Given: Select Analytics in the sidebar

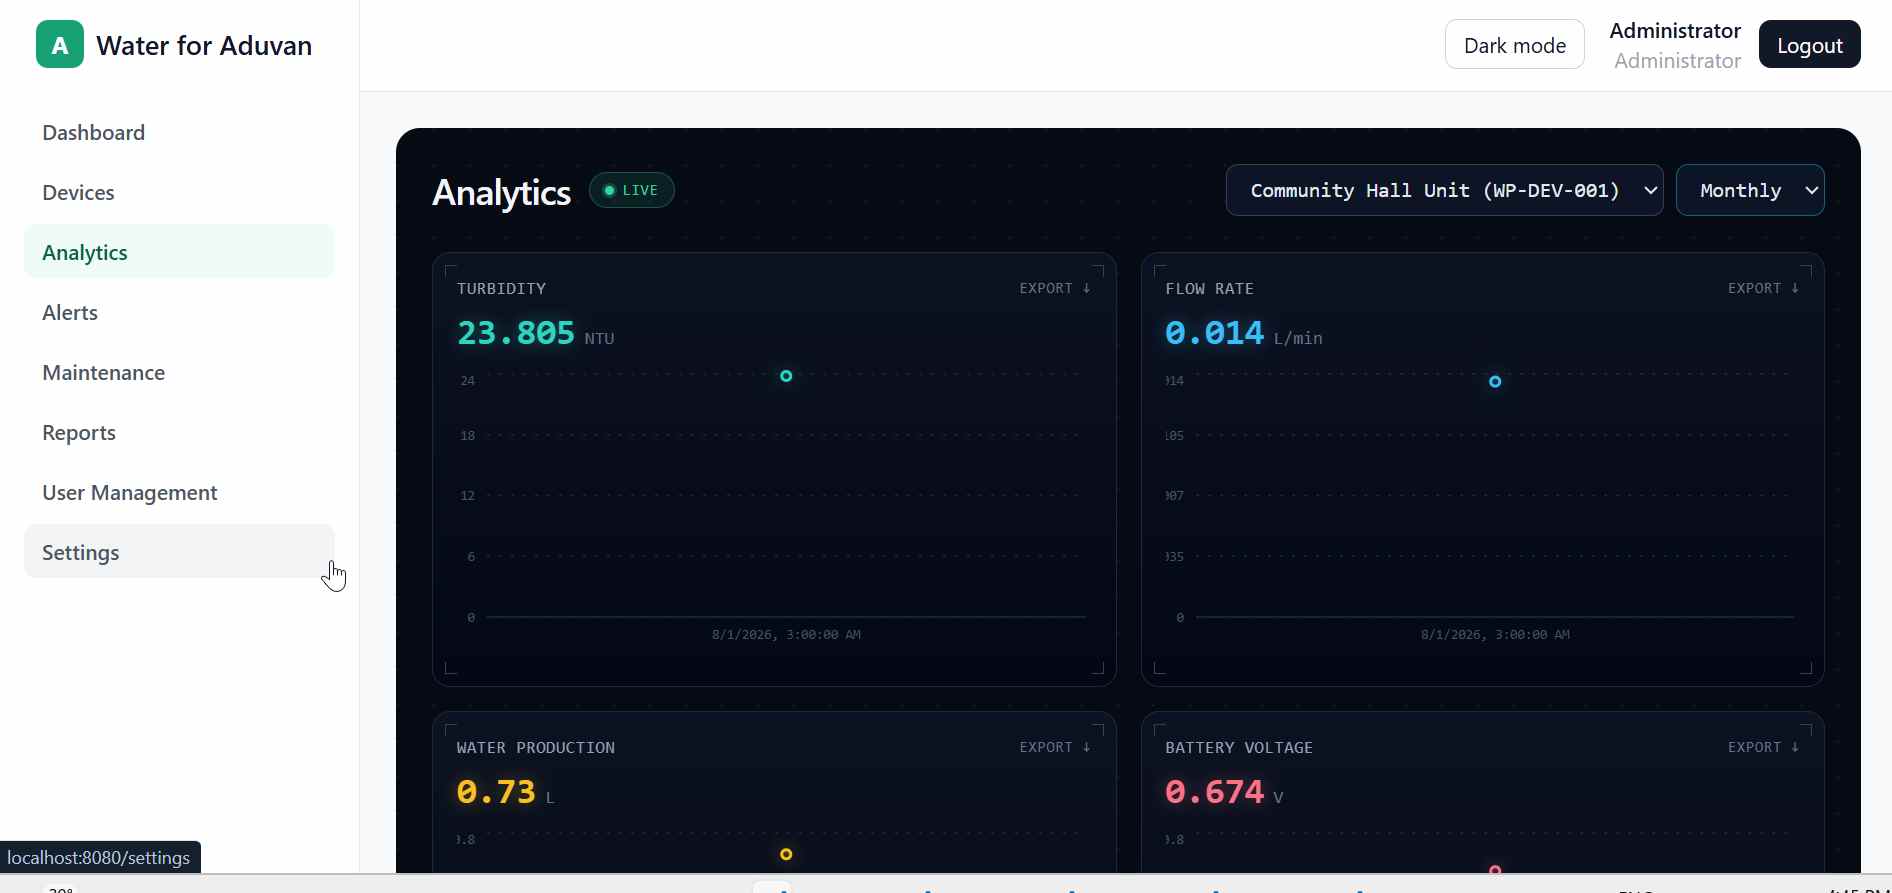Looking at the screenshot, I should tap(179, 252).
